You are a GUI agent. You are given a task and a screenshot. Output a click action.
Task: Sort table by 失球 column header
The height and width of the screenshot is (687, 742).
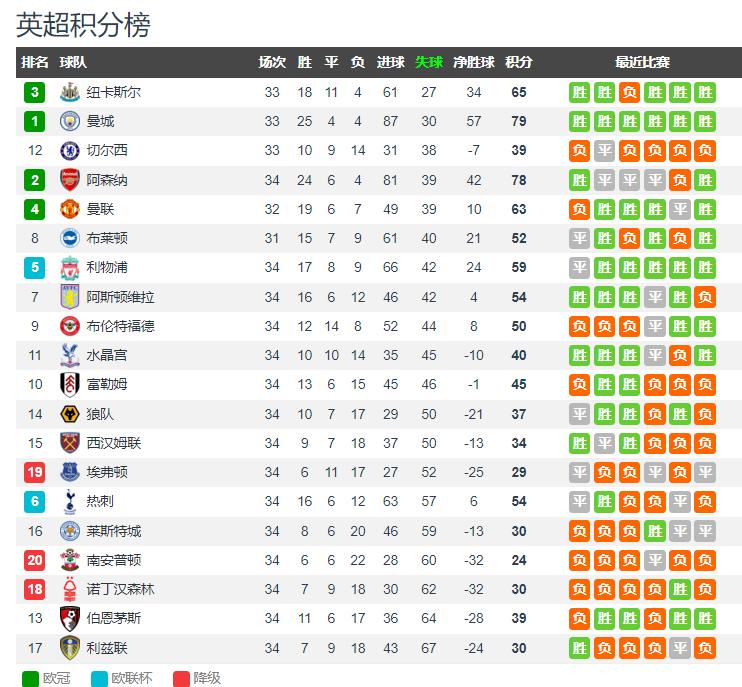429,62
